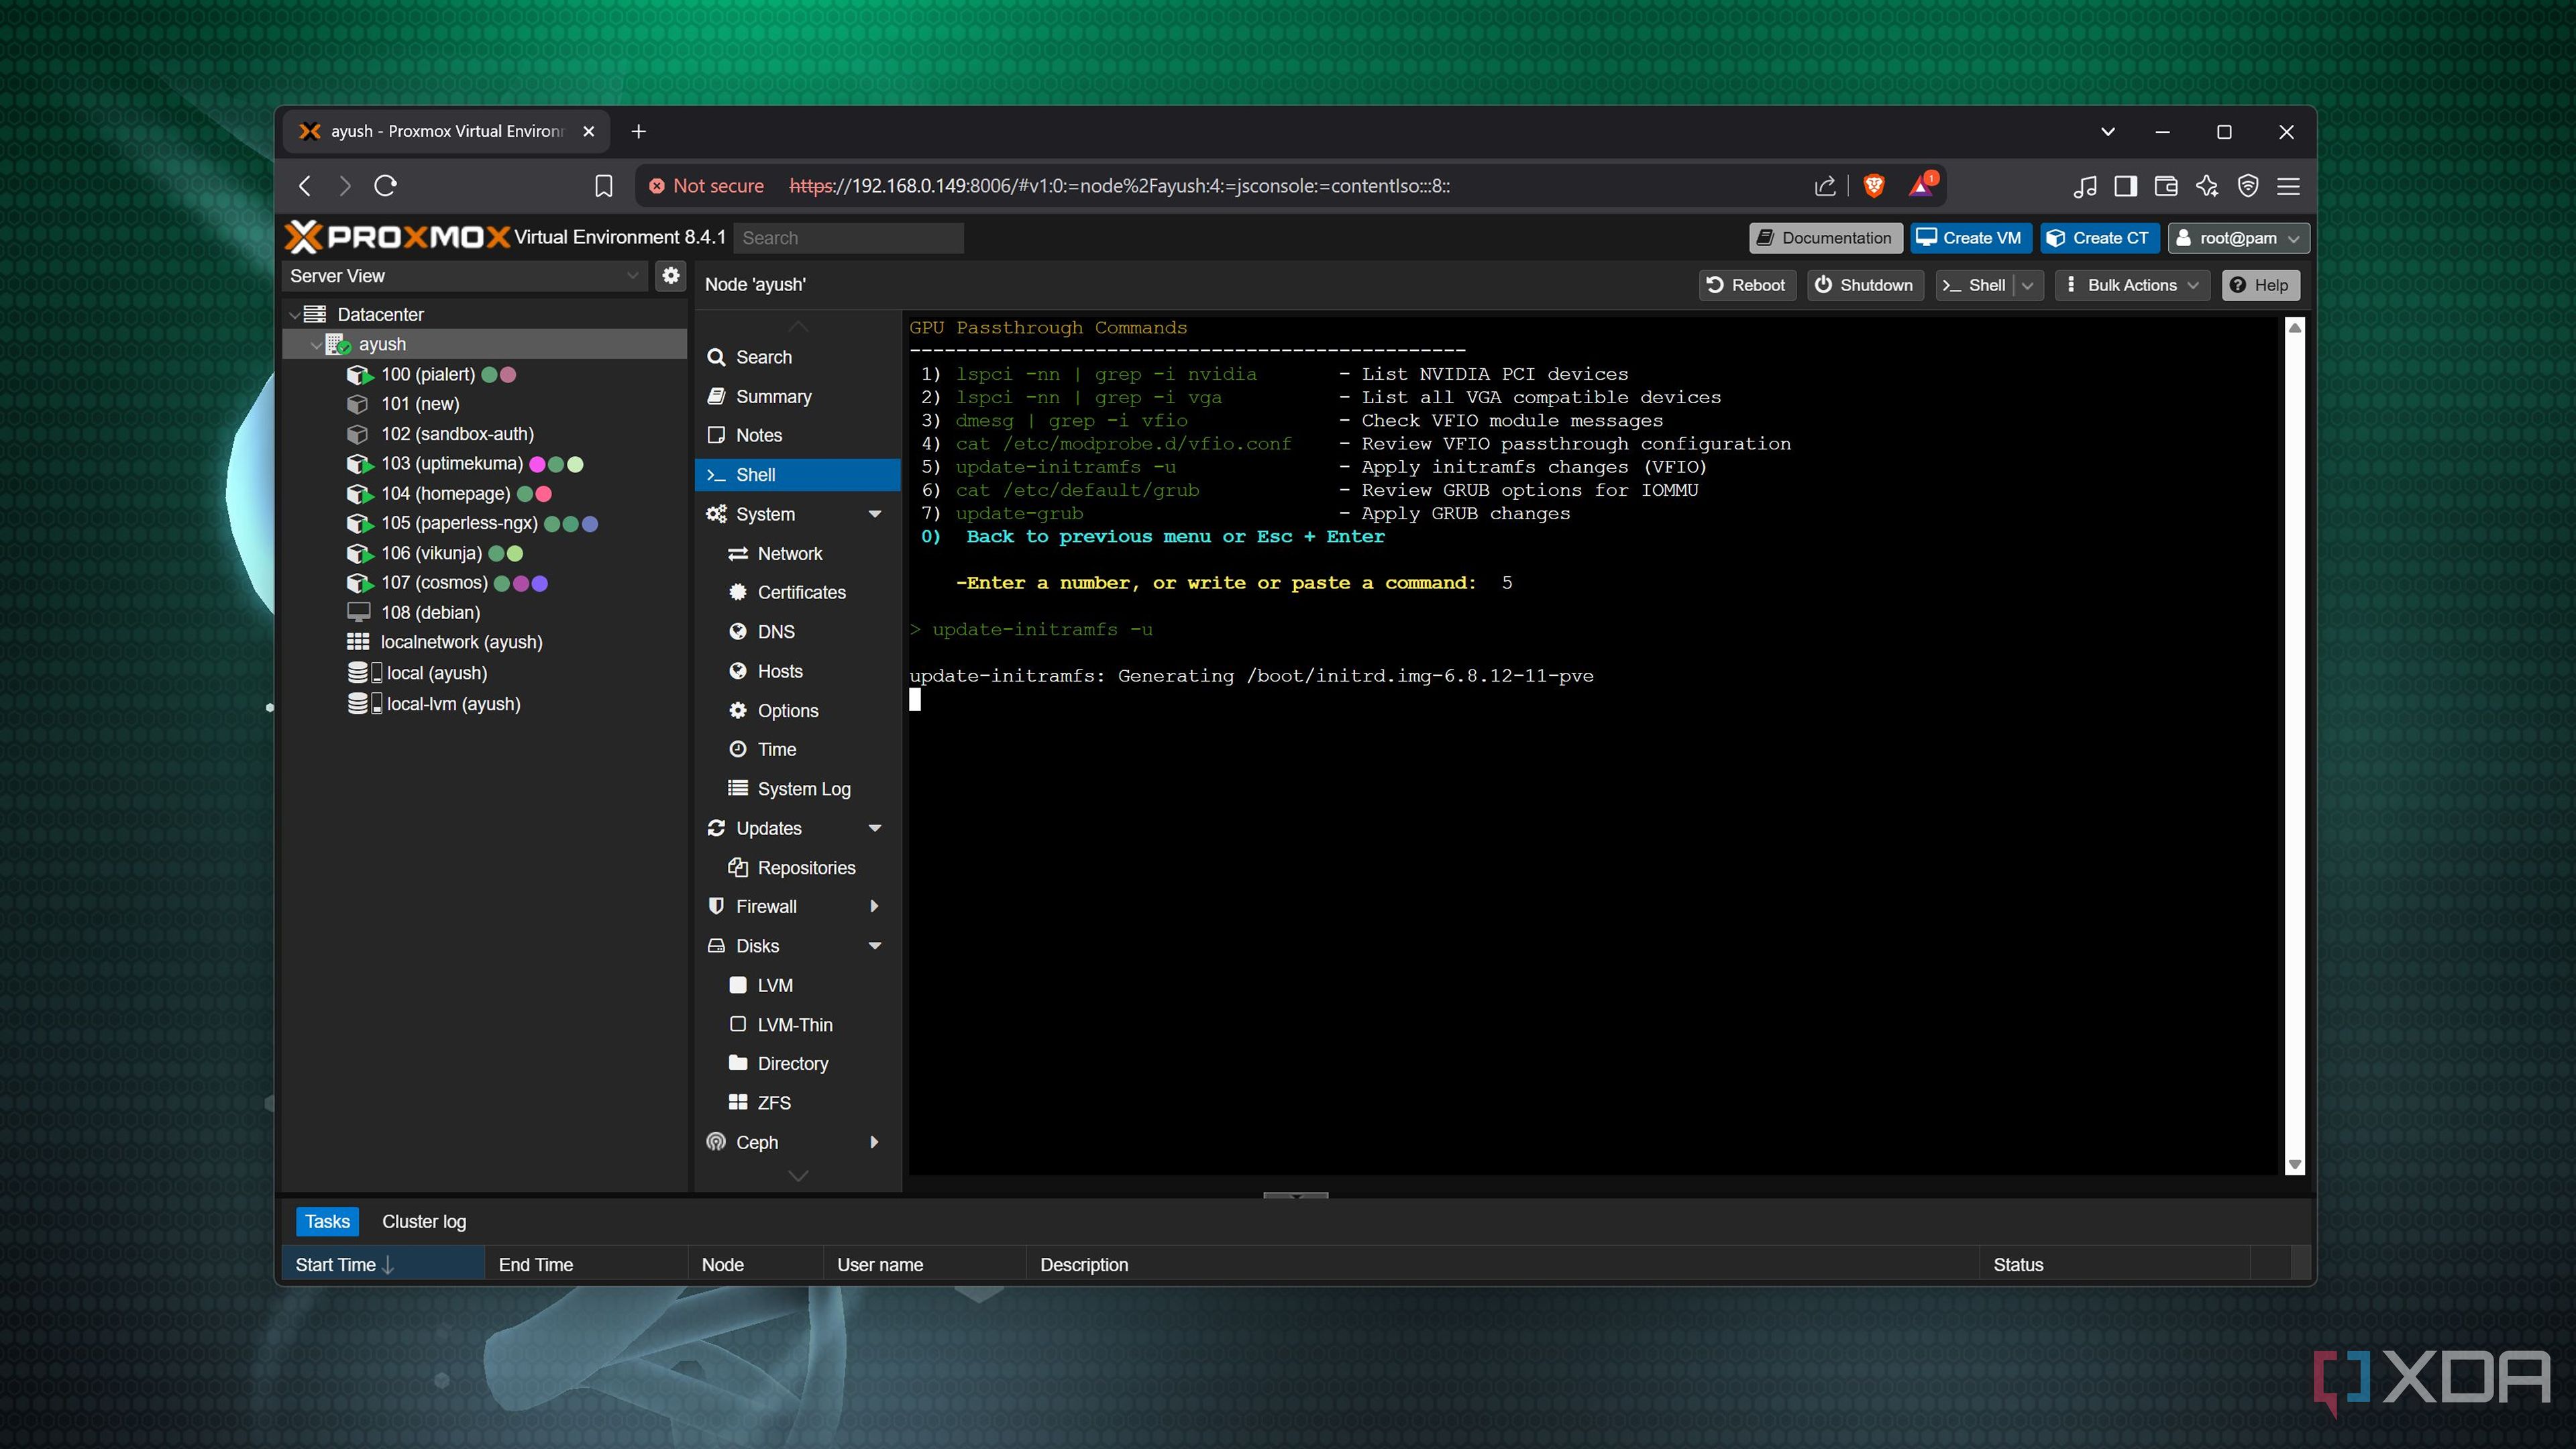
Task: Click the Create VM button
Action: point(1970,238)
